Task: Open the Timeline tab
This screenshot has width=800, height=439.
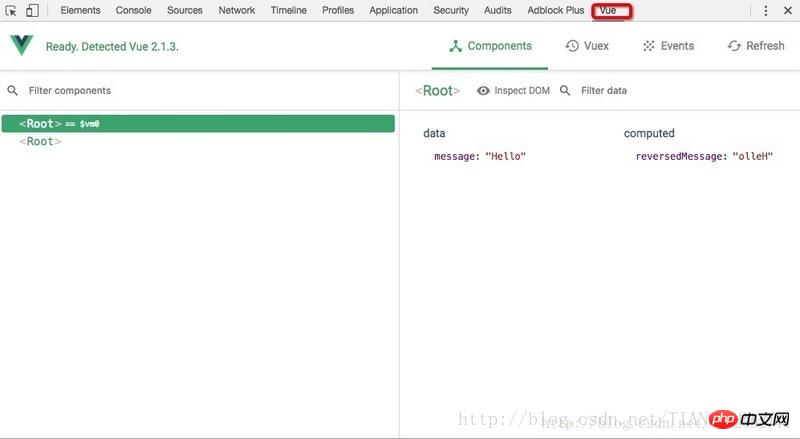Action: click(289, 10)
